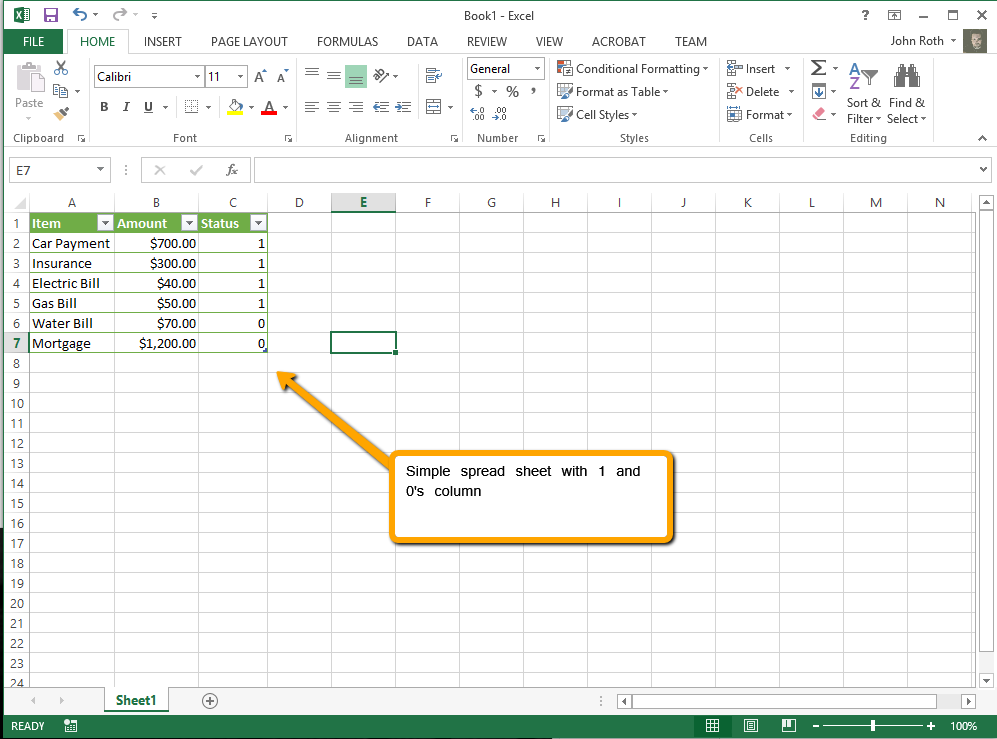997x739 pixels.
Task: Click the Font Color red swatch
Action: (x=270, y=106)
